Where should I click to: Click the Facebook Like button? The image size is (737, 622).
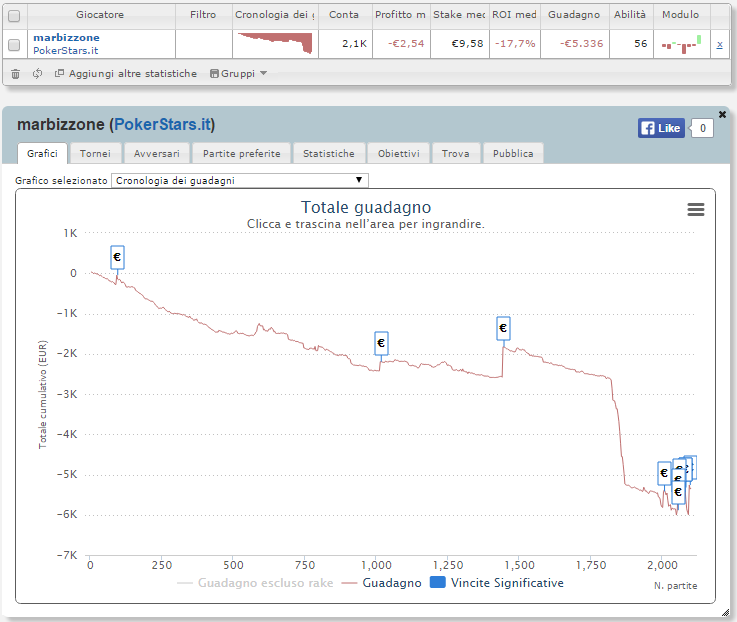[661, 128]
